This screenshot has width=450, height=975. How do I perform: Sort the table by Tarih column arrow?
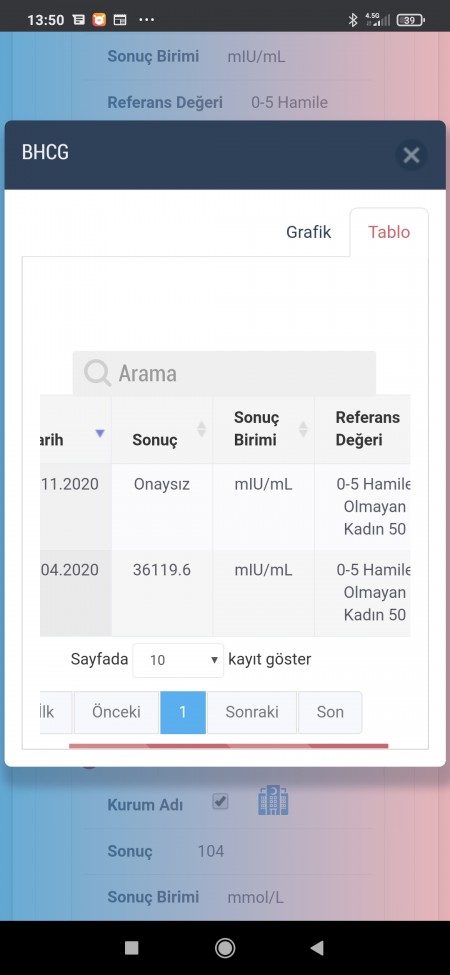99,433
